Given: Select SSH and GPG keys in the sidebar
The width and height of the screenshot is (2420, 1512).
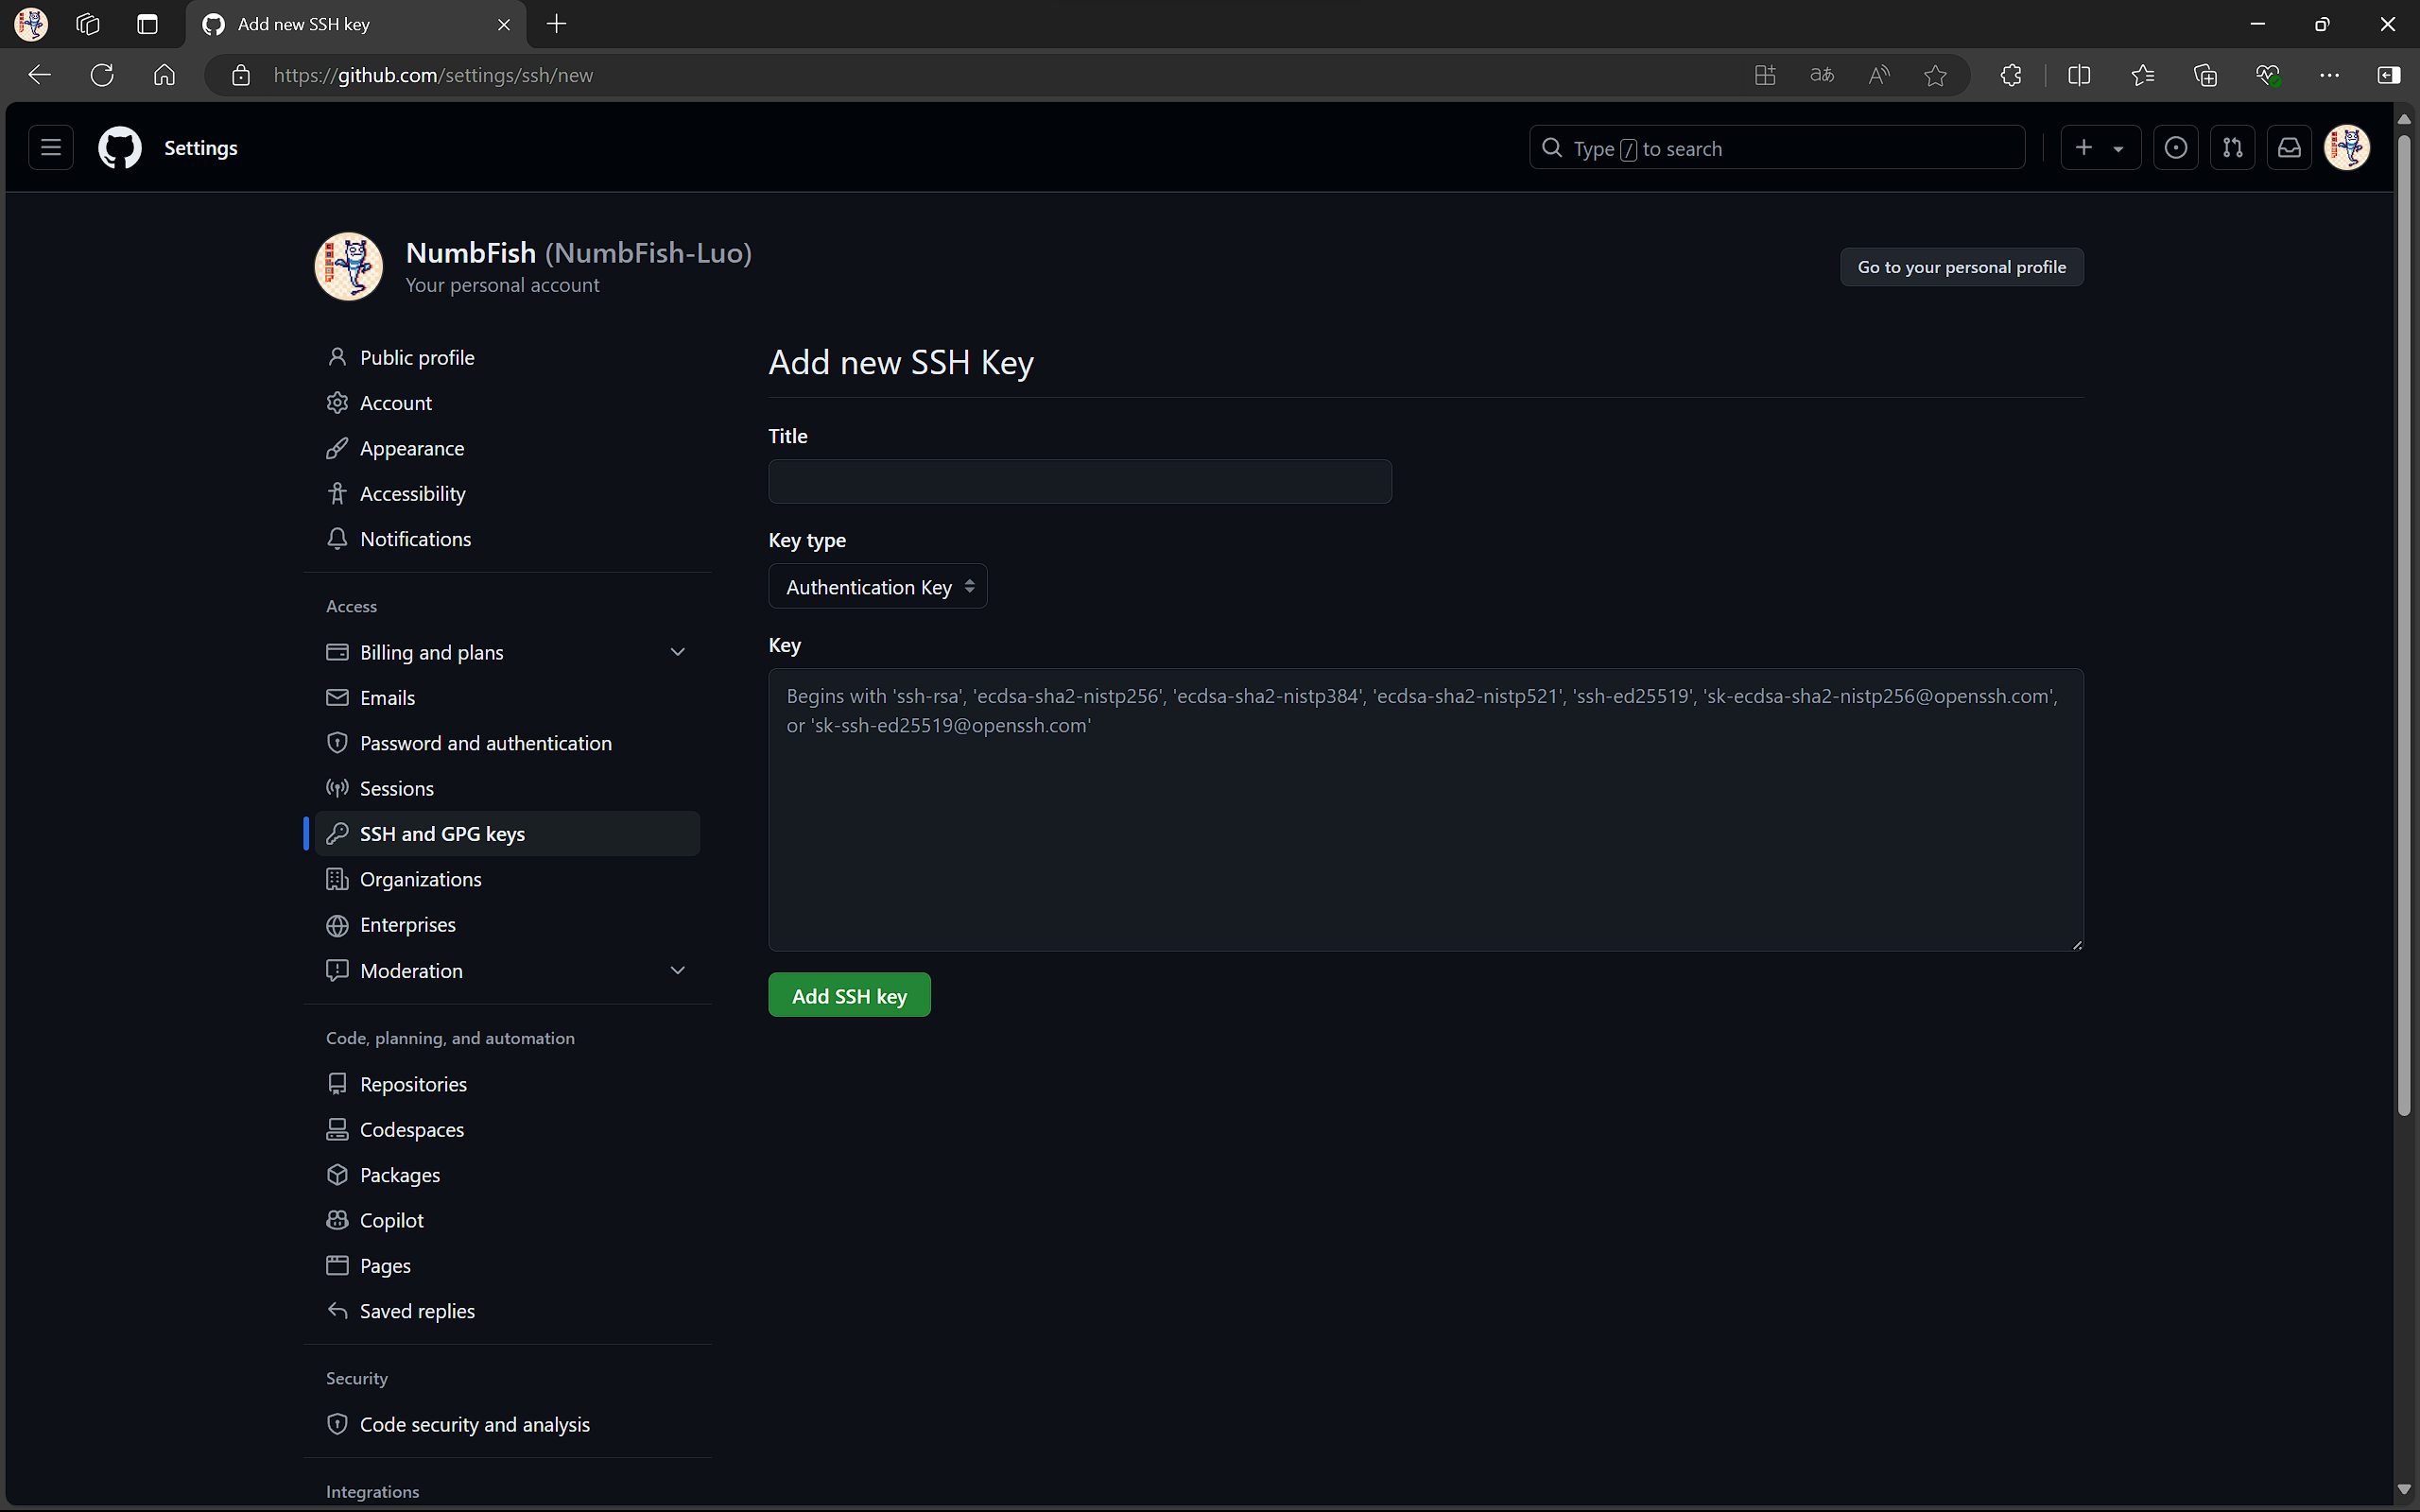Looking at the screenshot, I should pos(507,834).
